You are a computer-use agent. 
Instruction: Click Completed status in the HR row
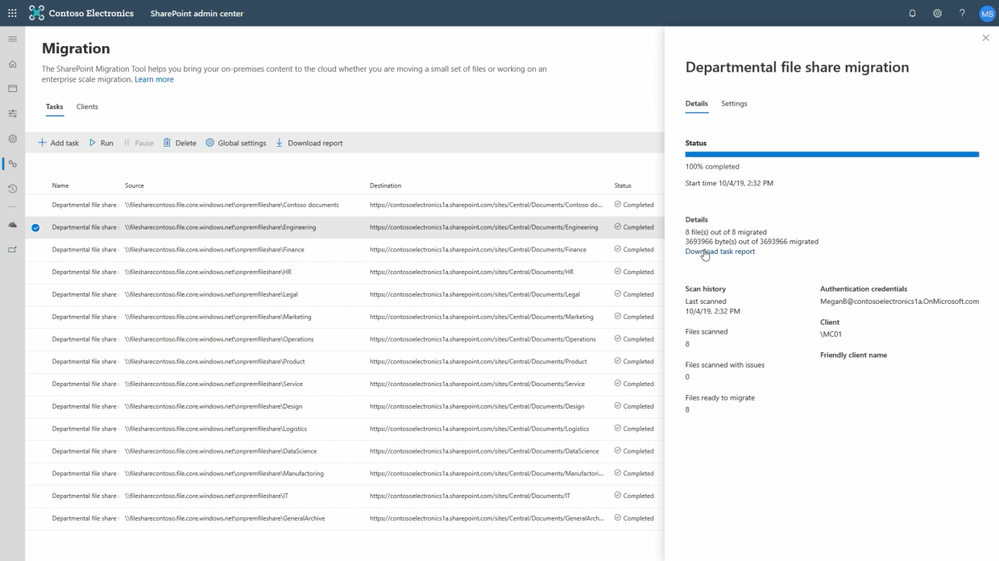634,272
